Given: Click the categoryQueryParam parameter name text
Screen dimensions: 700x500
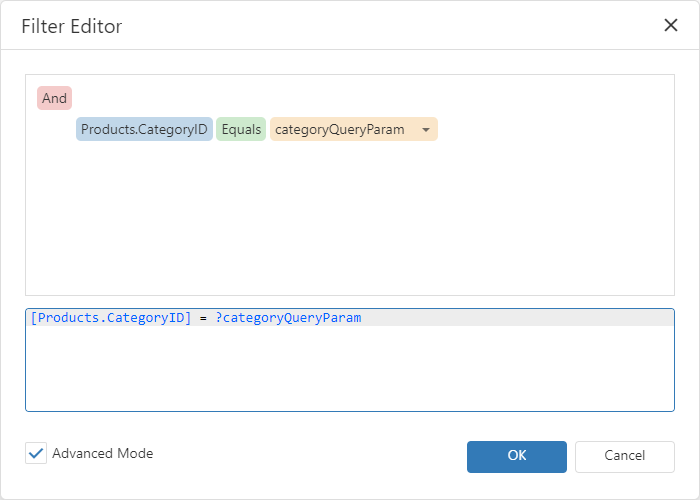Looking at the screenshot, I should pyautogui.click(x=340, y=129).
